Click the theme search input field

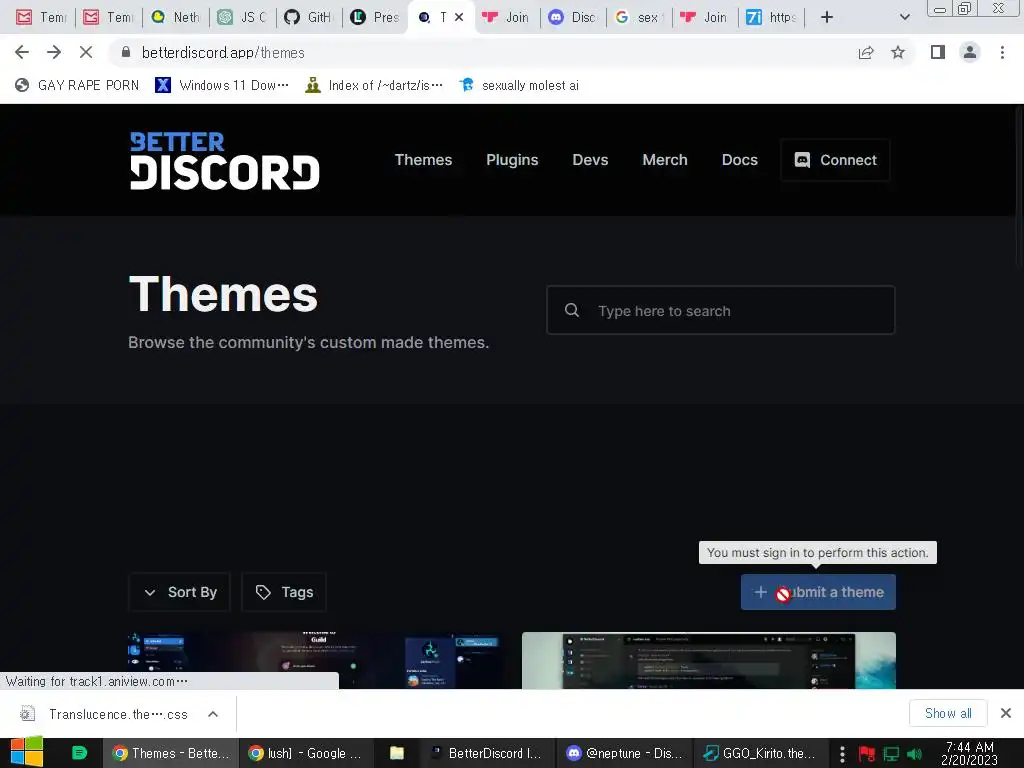(x=720, y=310)
